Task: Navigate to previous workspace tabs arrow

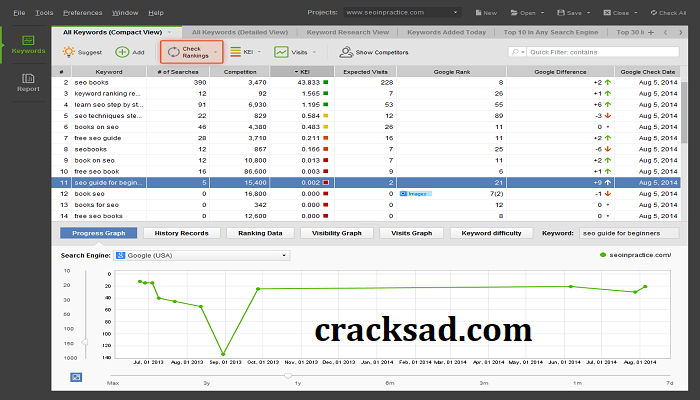Action: click(666, 32)
